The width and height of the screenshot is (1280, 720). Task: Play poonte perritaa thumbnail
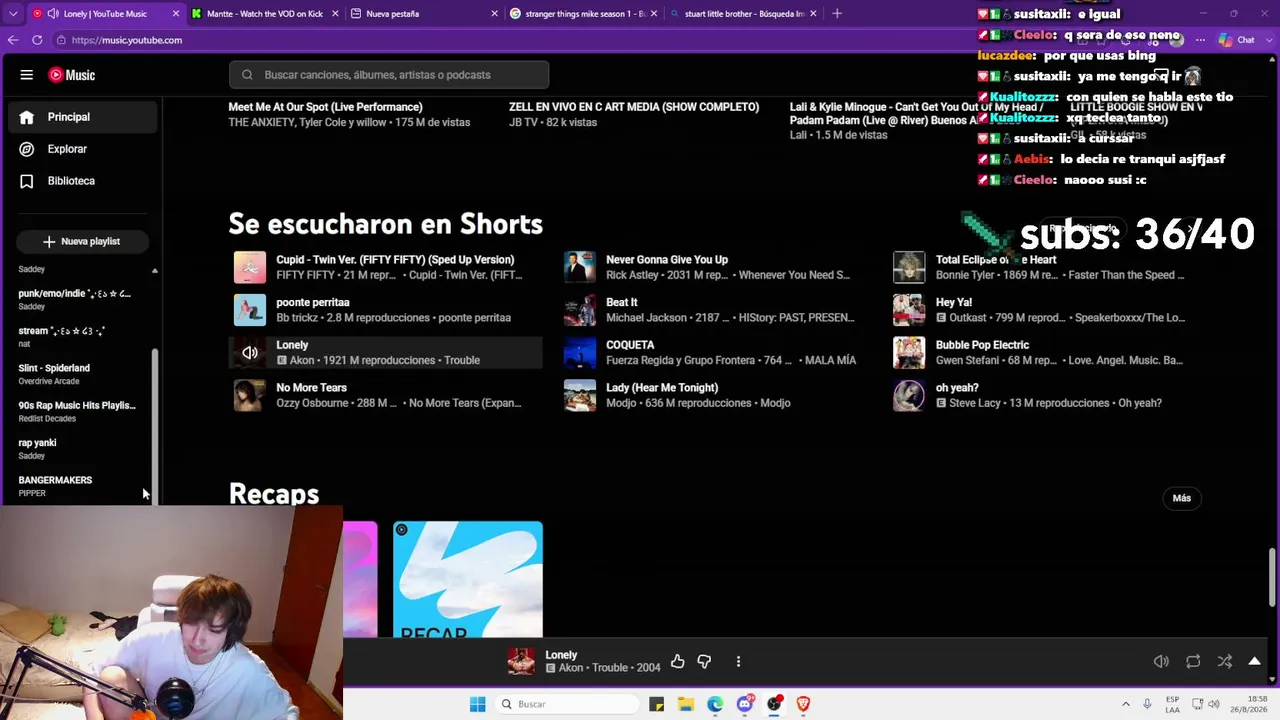point(250,310)
